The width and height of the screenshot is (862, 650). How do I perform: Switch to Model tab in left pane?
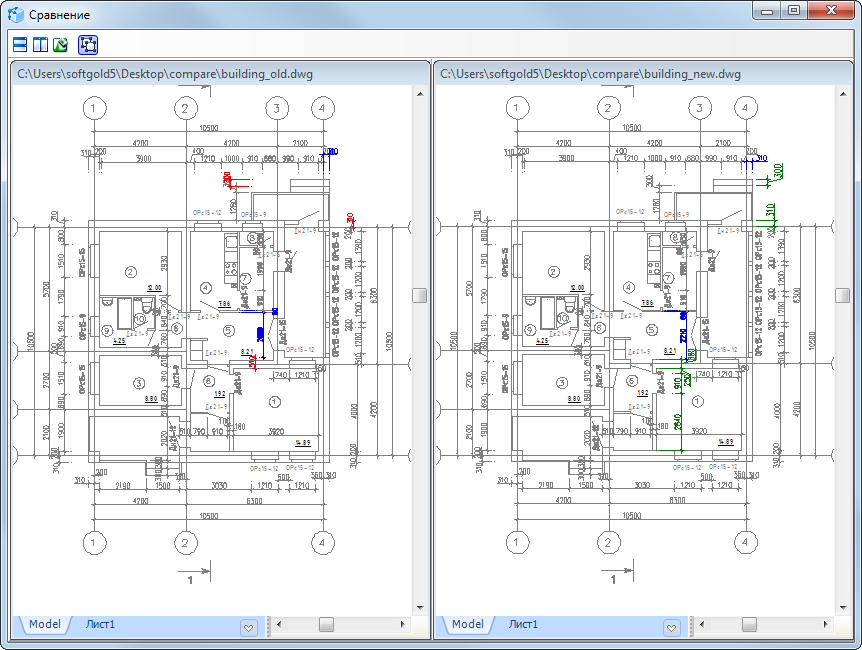click(x=44, y=624)
